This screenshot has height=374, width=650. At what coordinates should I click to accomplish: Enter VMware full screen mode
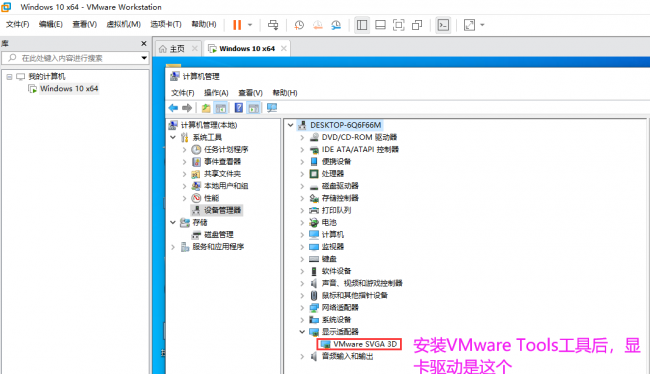click(x=398, y=25)
